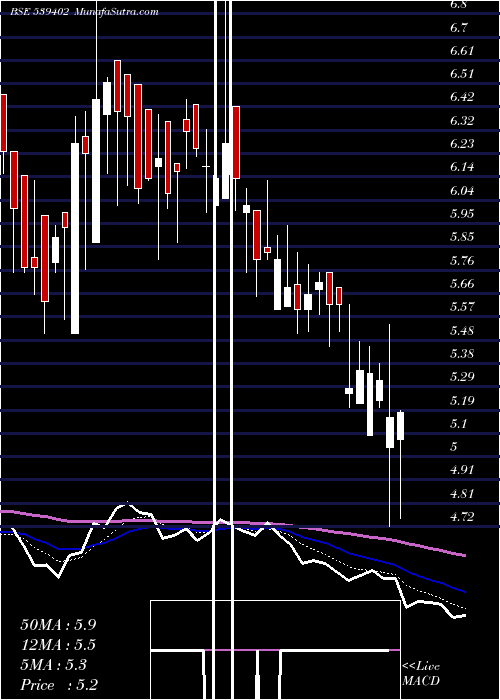Click the 5.76 price axis label
Screen dimensions: 500x700
coord(462,260)
